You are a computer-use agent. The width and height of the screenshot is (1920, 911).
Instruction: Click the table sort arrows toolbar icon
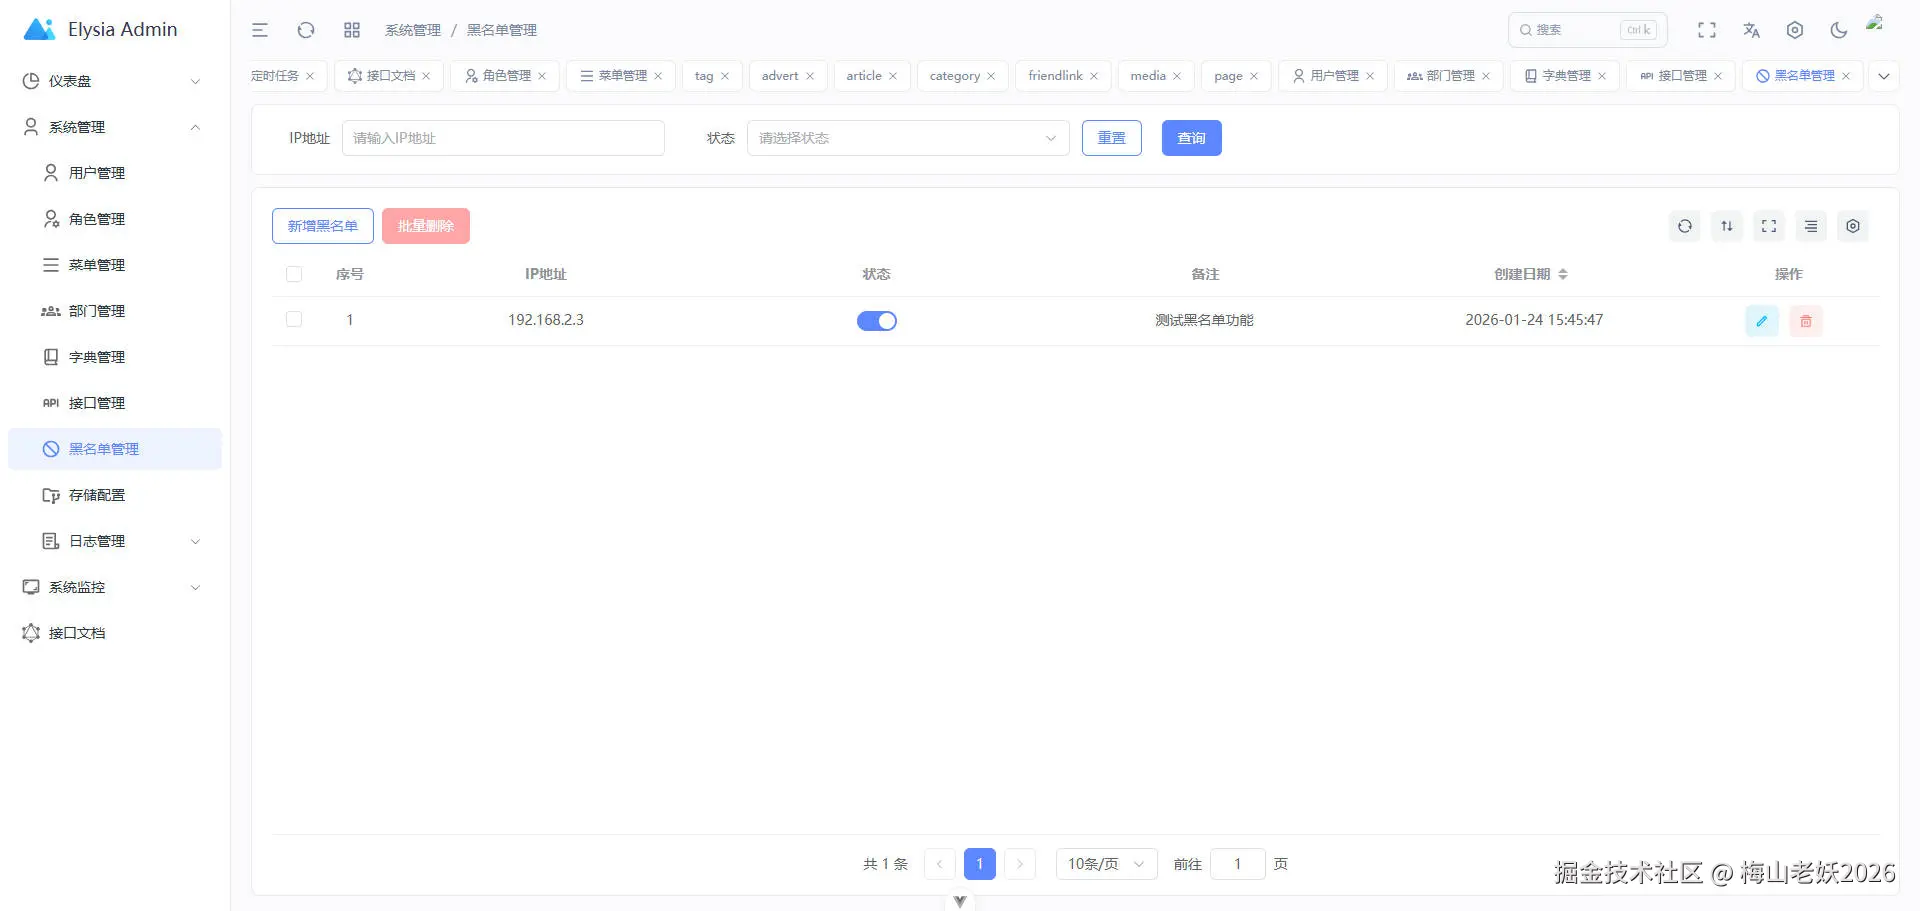(x=1727, y=226)
